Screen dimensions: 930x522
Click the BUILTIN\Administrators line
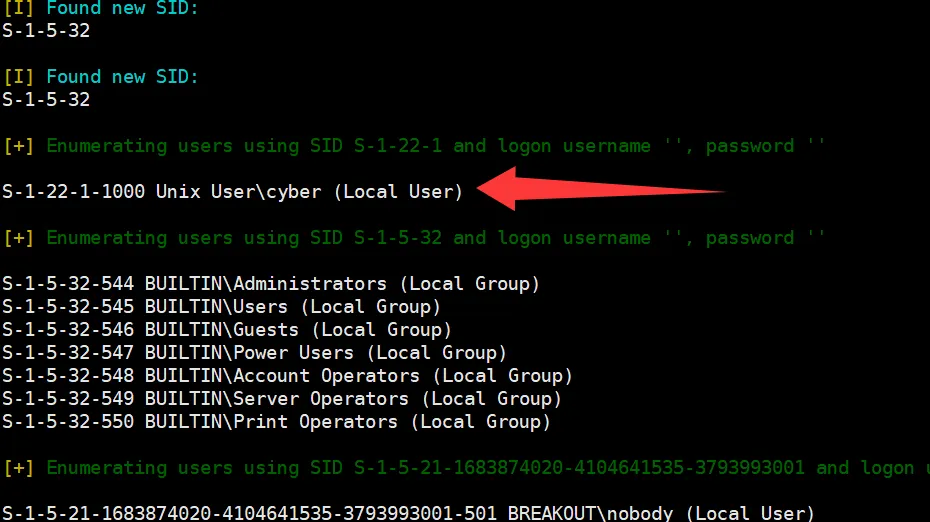(271, 284)
